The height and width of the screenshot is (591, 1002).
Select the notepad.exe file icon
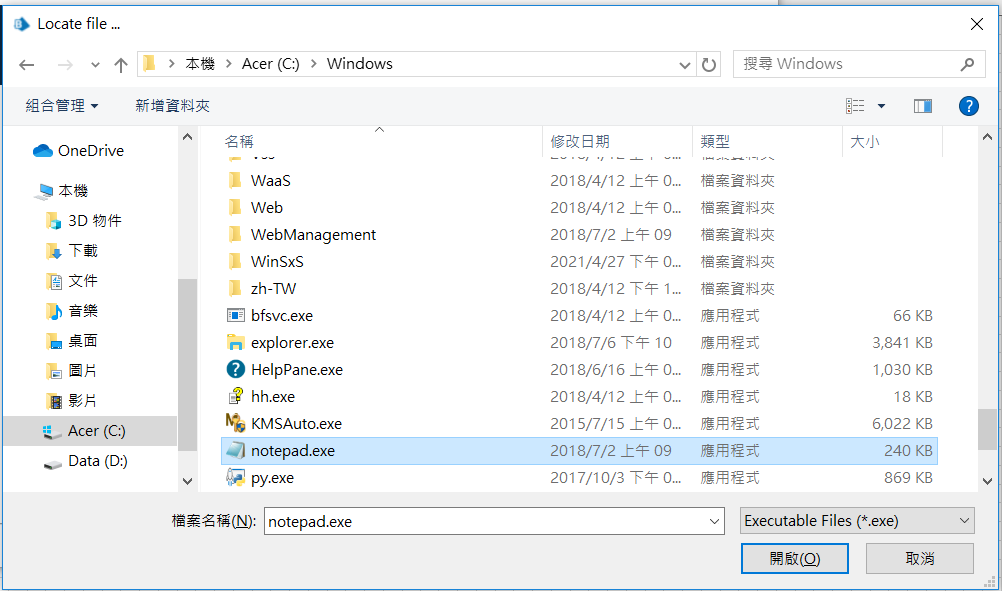236,450
